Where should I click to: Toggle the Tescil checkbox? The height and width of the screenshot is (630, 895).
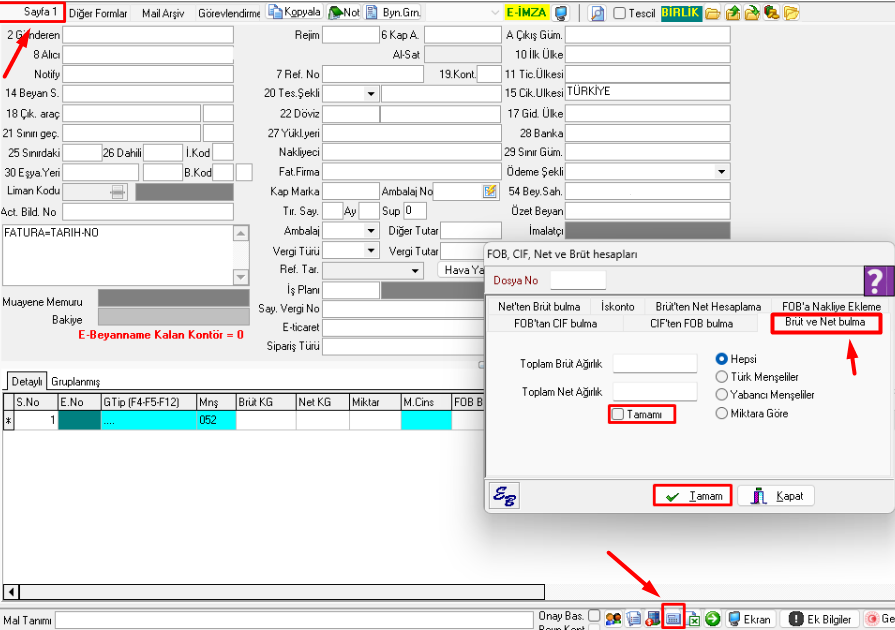(620, 13)
